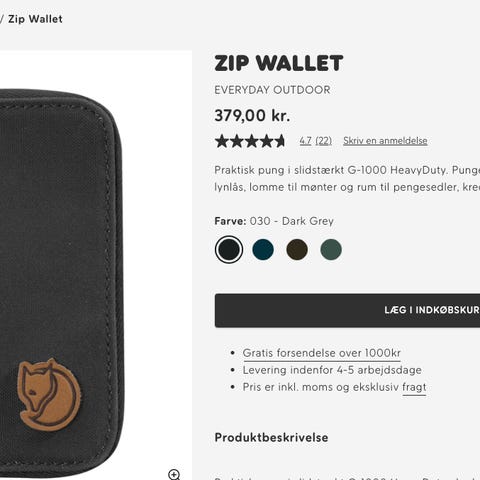Pick the green color swatch
The width and height of the screenshot is (480, 480).
331,249
